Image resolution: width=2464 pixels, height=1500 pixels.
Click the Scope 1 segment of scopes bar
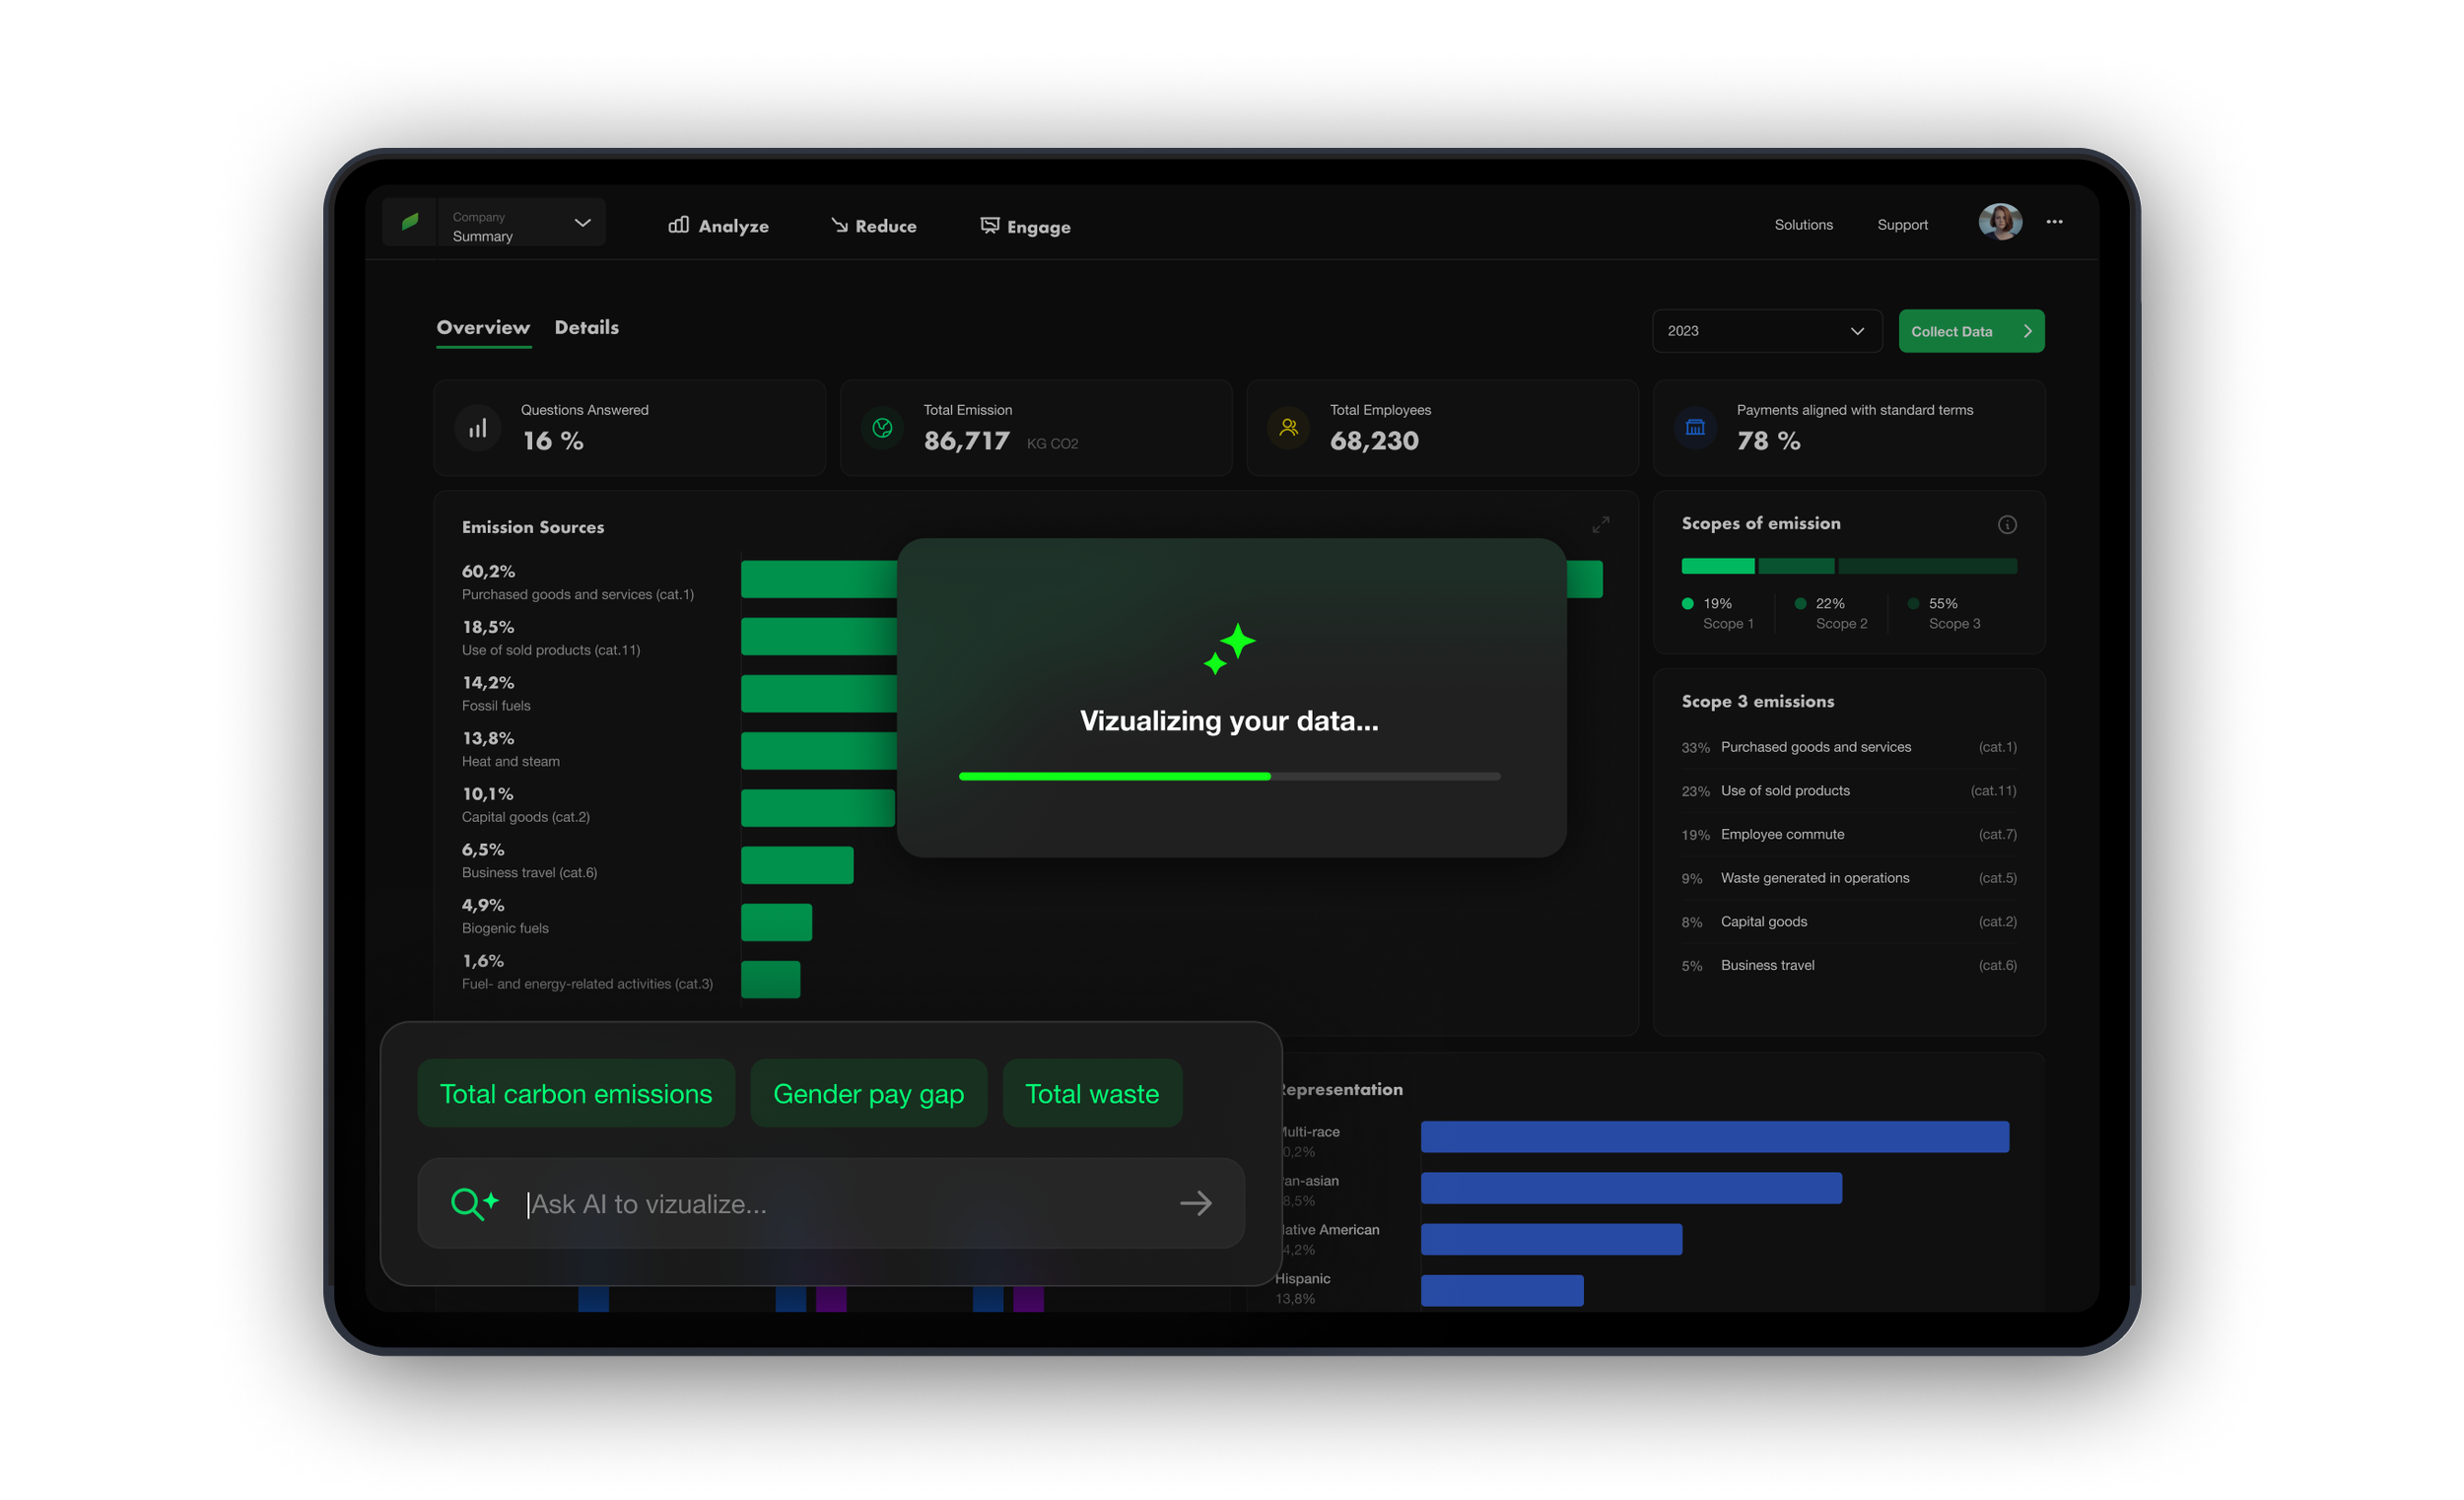click(1717, 566)
